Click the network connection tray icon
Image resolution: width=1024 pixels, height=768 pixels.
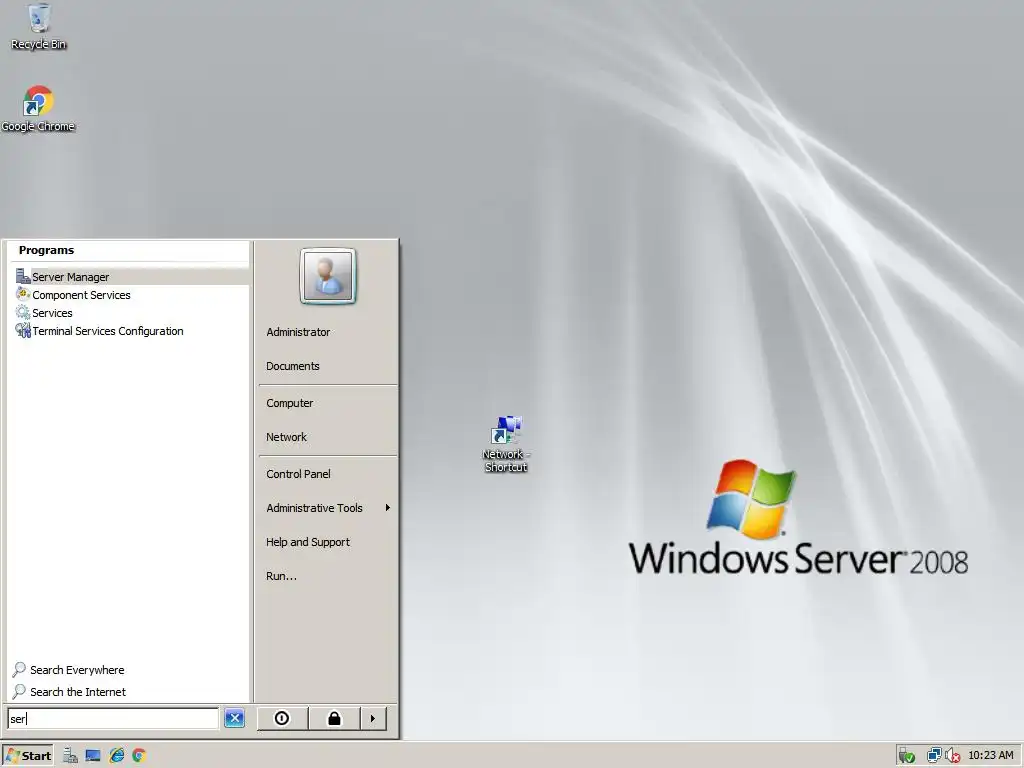click(x=934, y=756)
